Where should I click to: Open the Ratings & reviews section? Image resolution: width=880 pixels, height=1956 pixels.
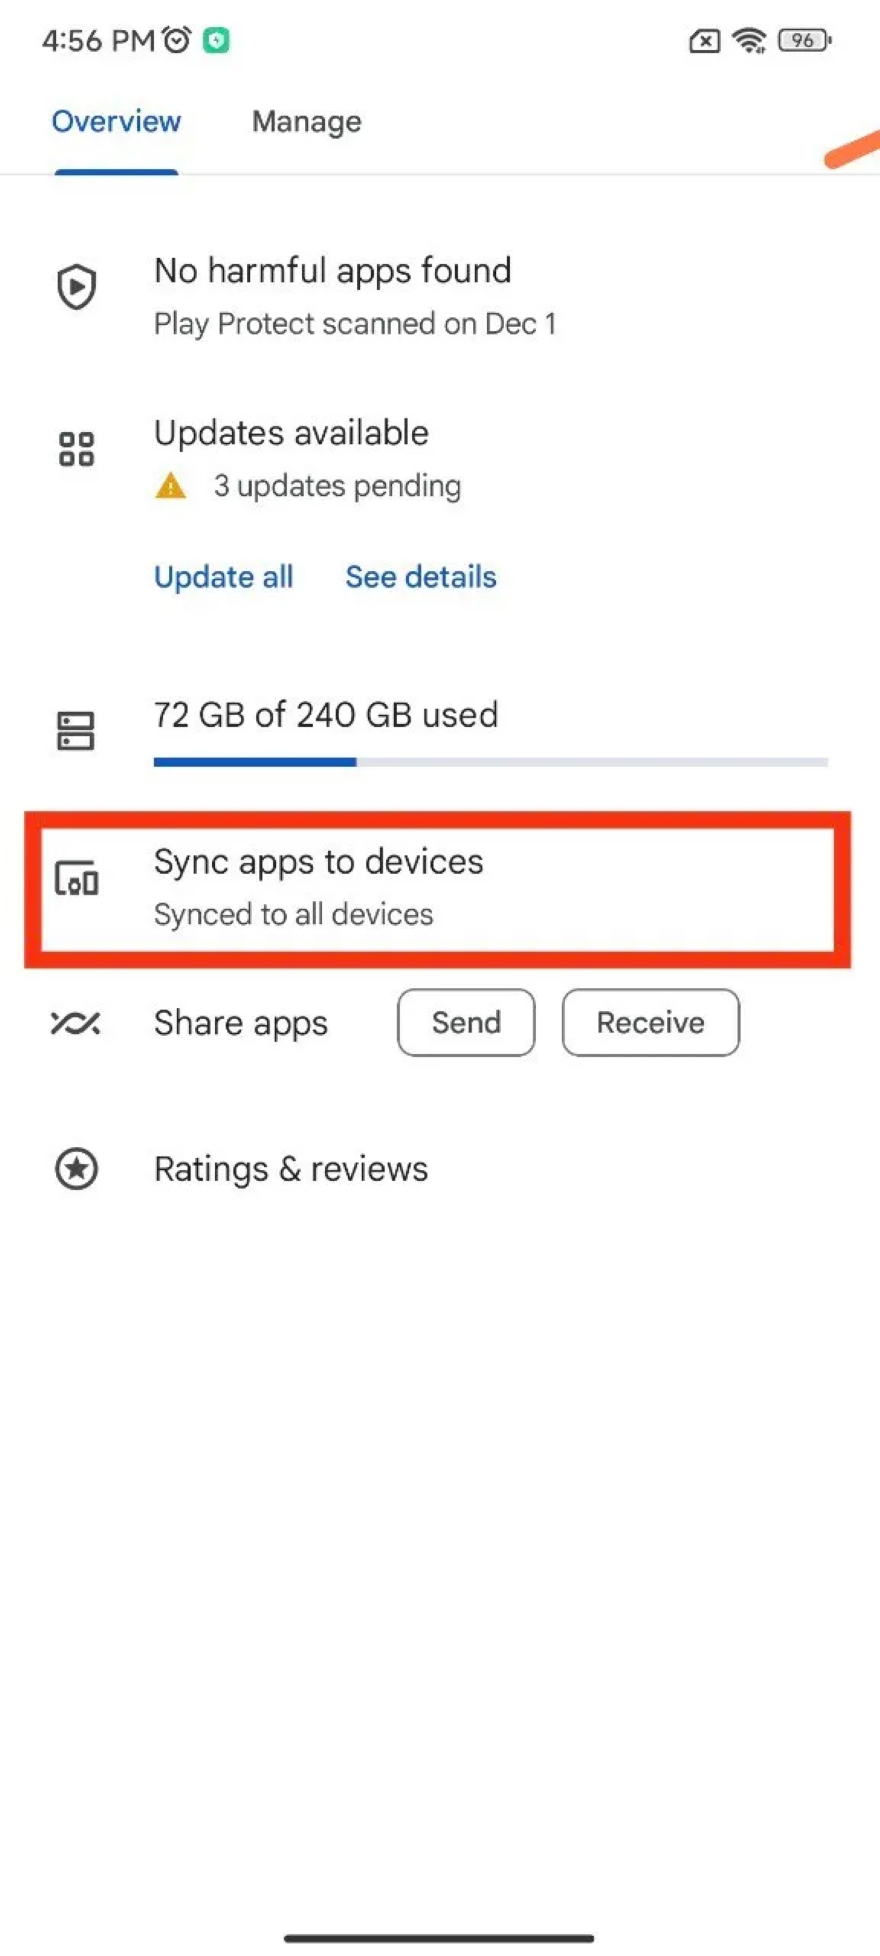click(290, 1168)
